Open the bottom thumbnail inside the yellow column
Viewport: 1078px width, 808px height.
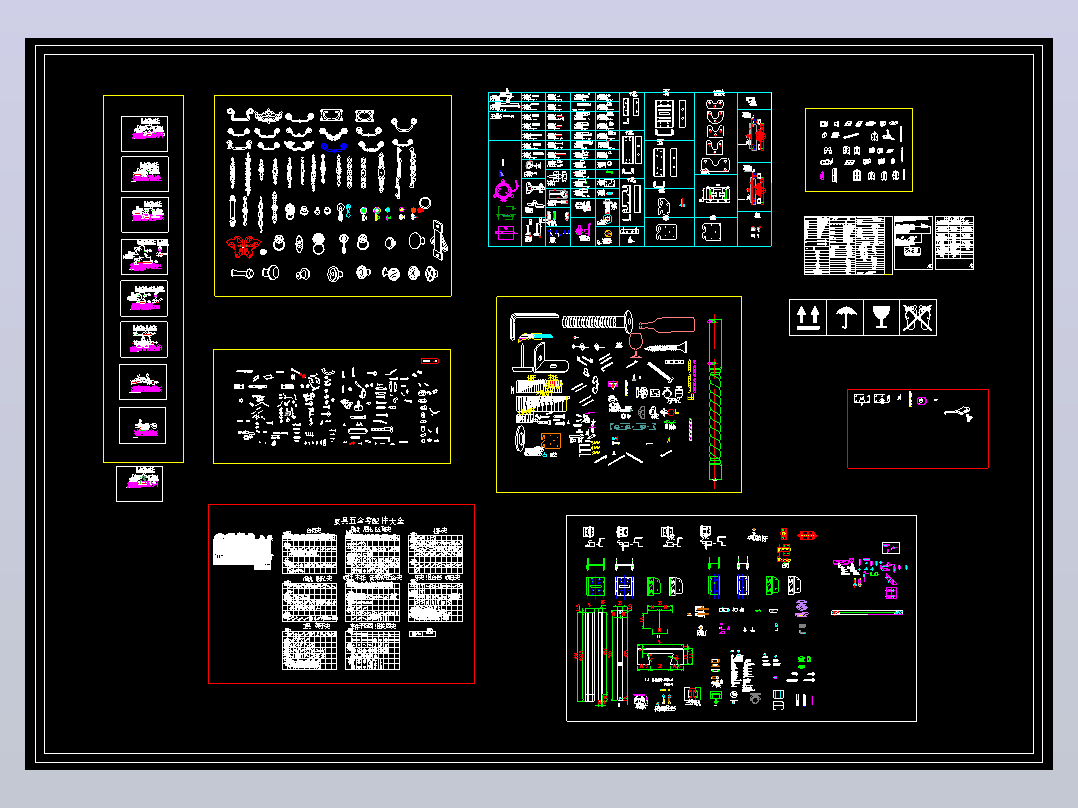click(142, 426)
